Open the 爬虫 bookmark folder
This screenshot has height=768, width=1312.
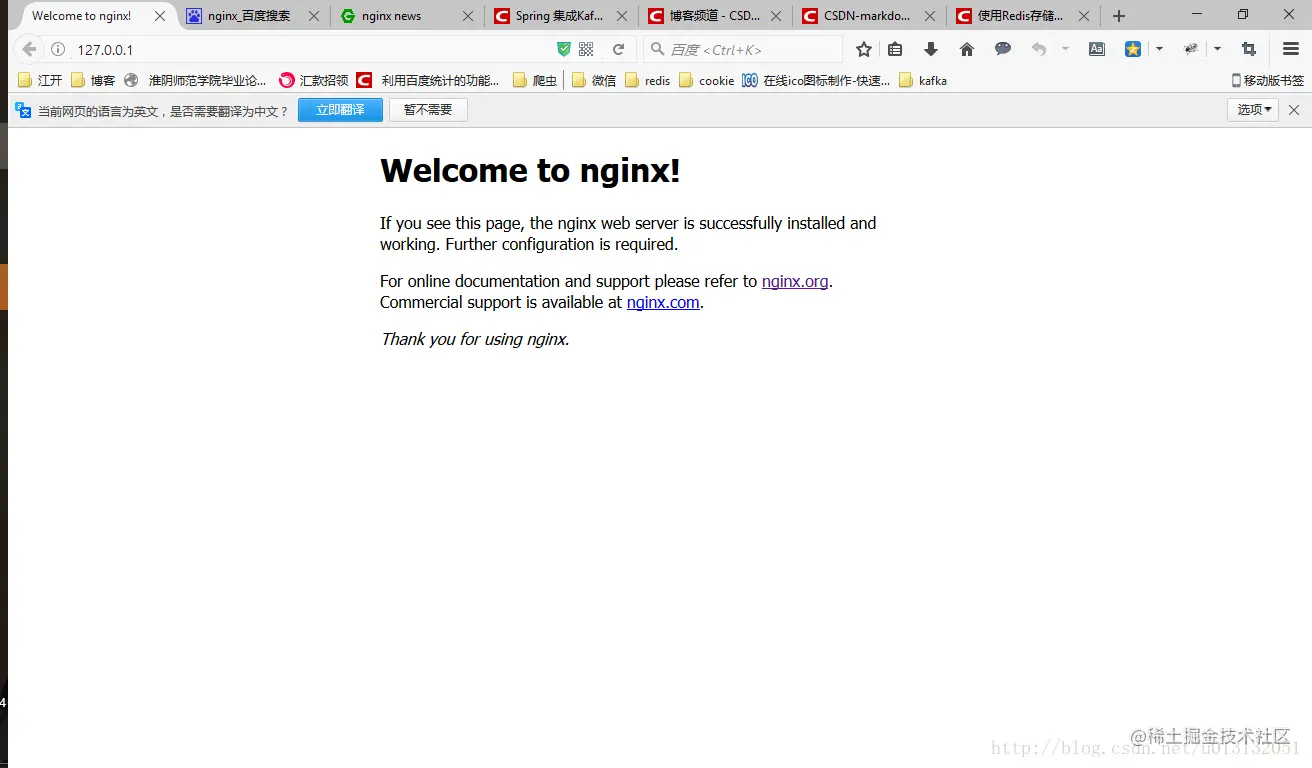click(534, 81)
